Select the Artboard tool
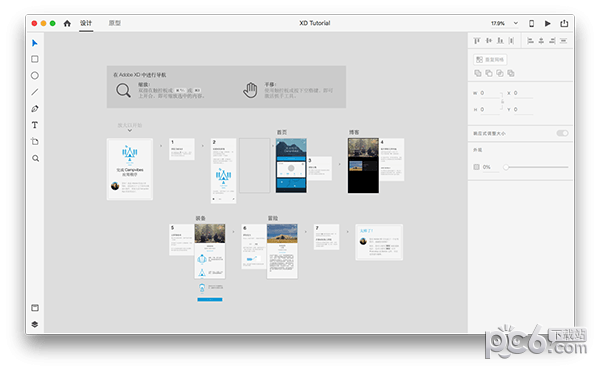Viewport: 600px width, 371px height. (x=35, y=142)
